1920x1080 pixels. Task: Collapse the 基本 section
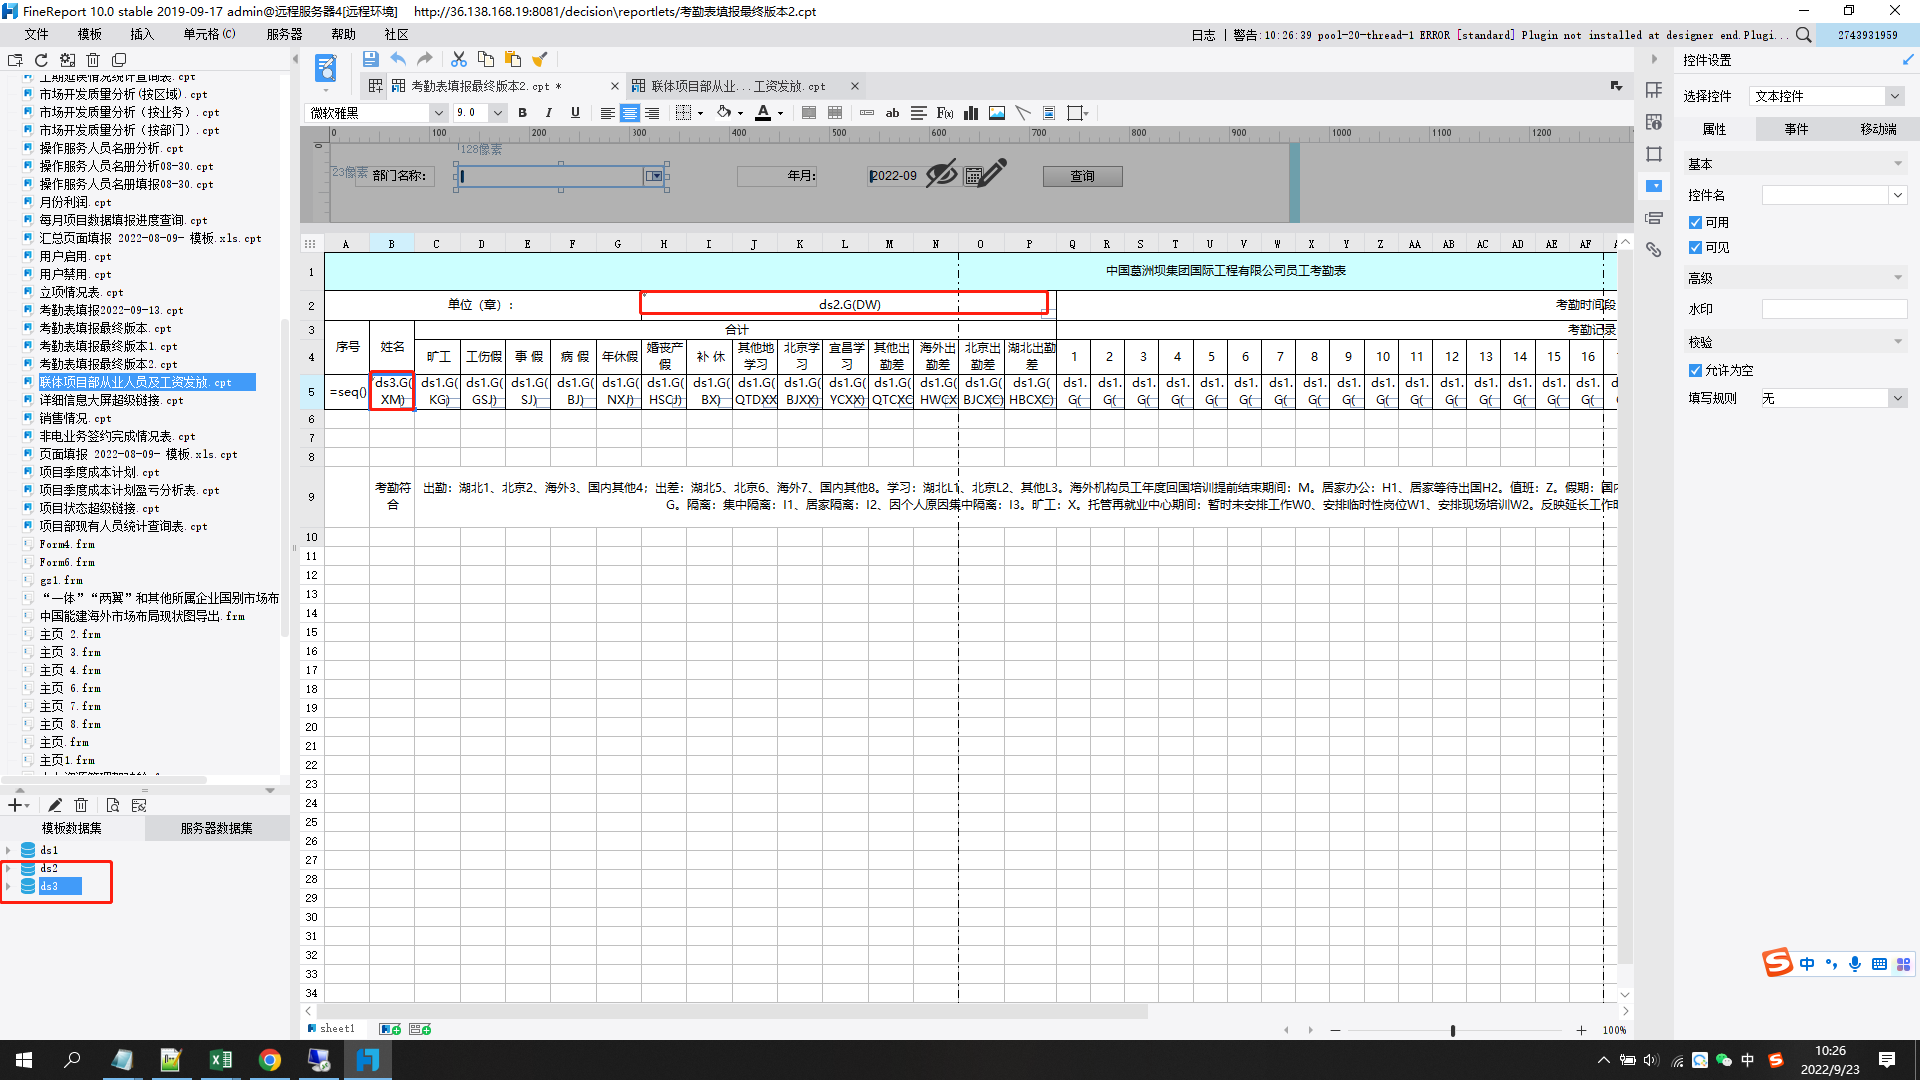(1897, 164)
